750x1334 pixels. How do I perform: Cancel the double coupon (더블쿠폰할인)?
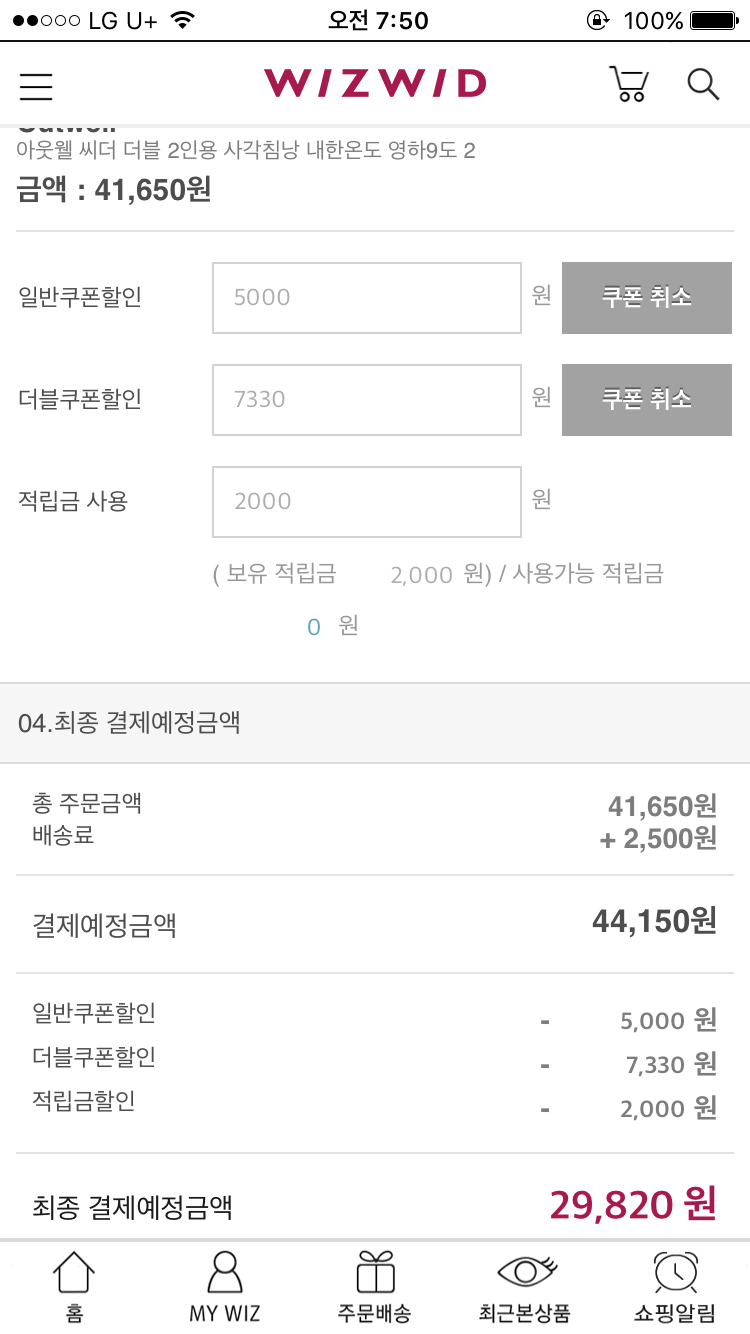click(646, 400)
